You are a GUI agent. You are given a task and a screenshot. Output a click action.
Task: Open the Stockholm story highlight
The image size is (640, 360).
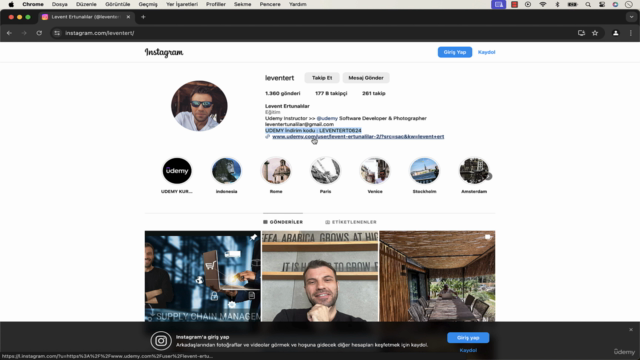[424, 171]
